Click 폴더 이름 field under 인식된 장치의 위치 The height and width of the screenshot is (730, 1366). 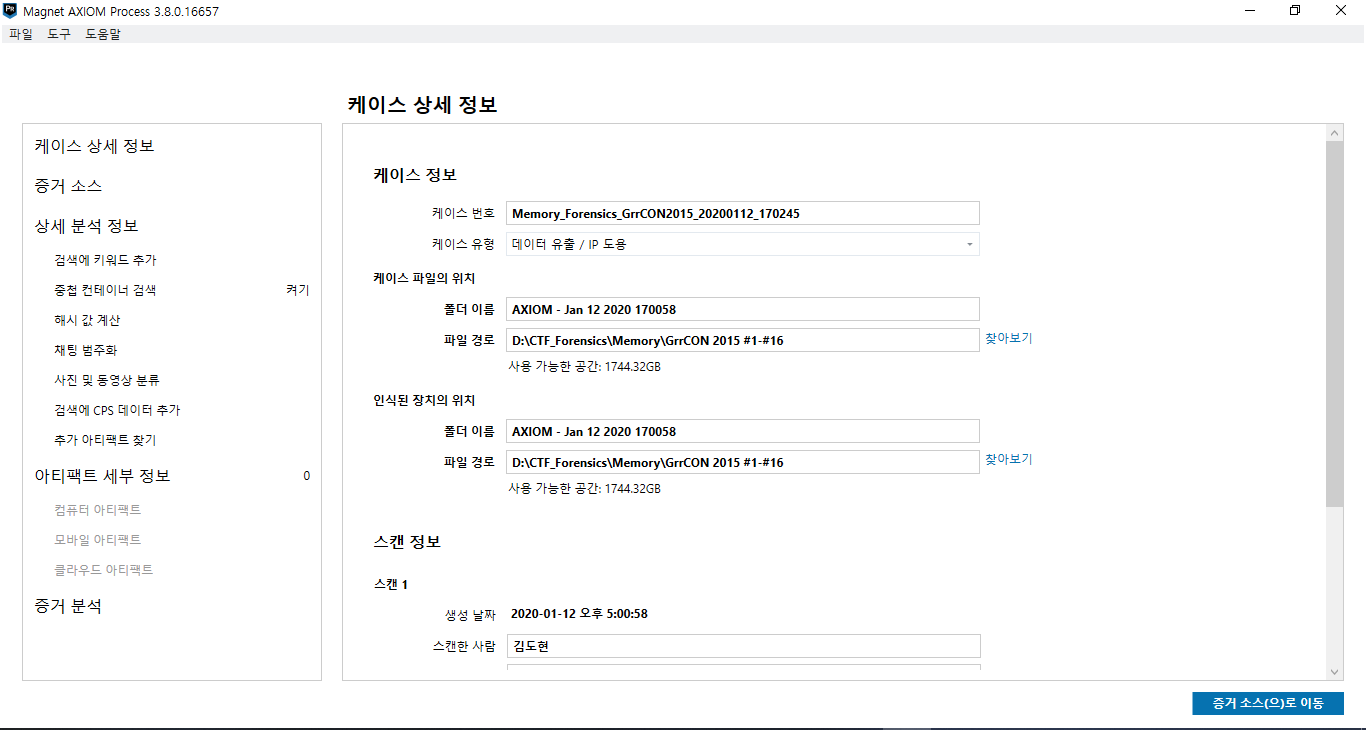(743, 431)
